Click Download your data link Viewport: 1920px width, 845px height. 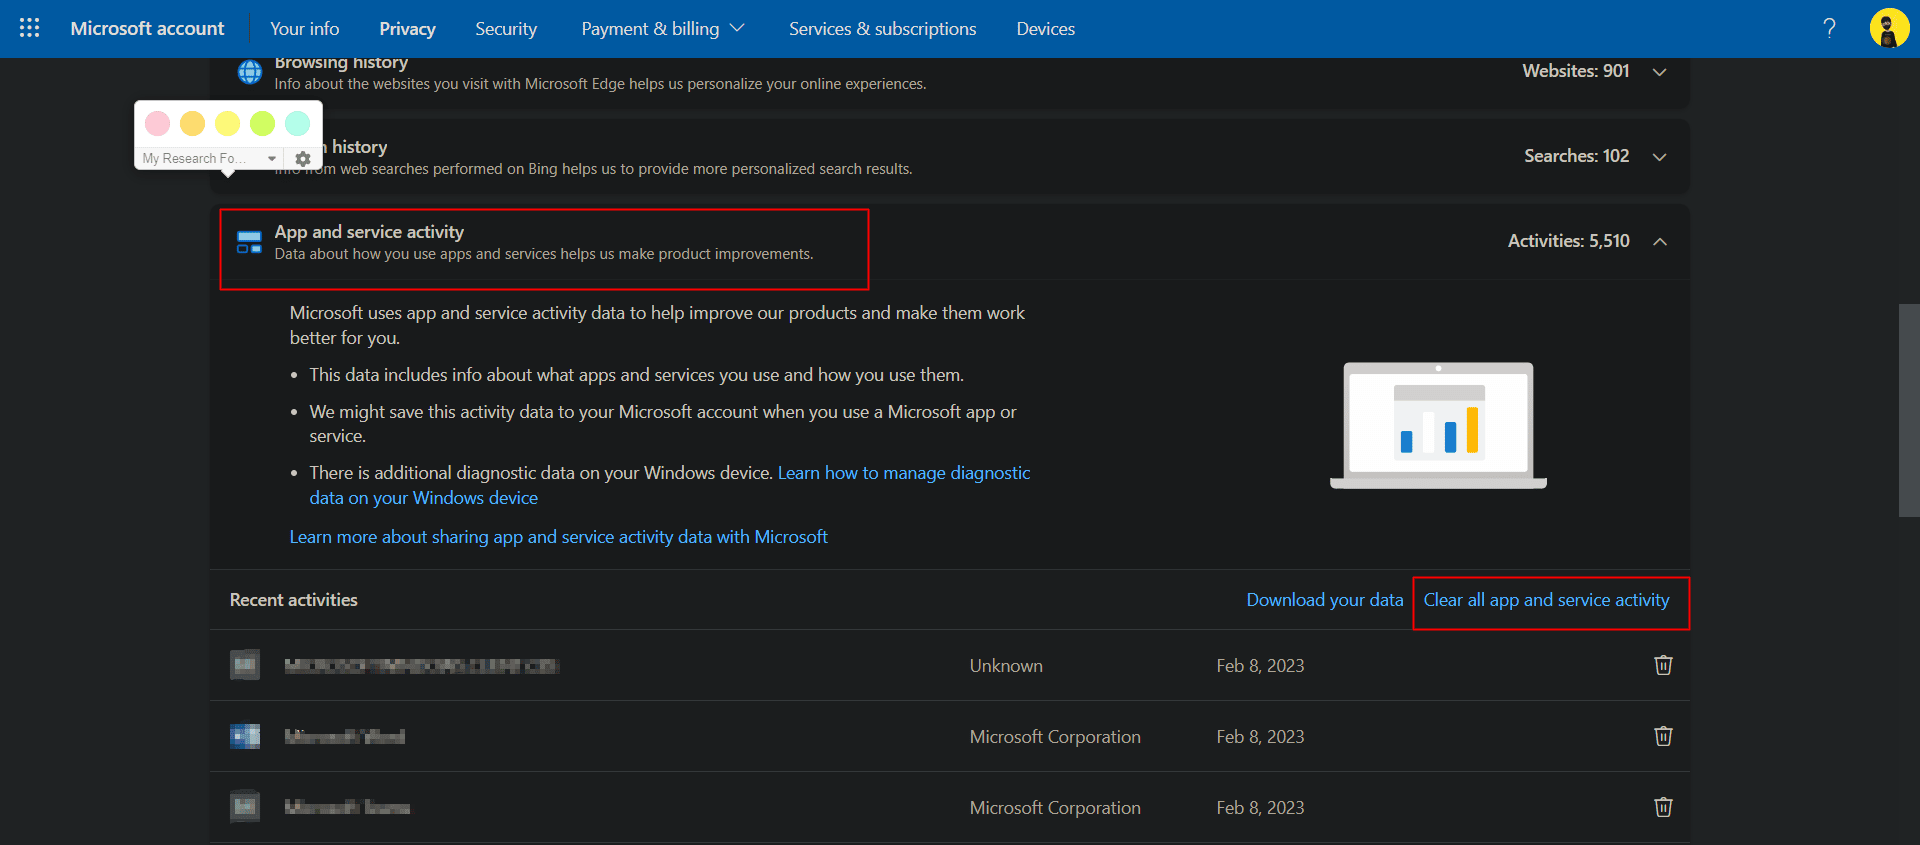(x=1325, y=600)
